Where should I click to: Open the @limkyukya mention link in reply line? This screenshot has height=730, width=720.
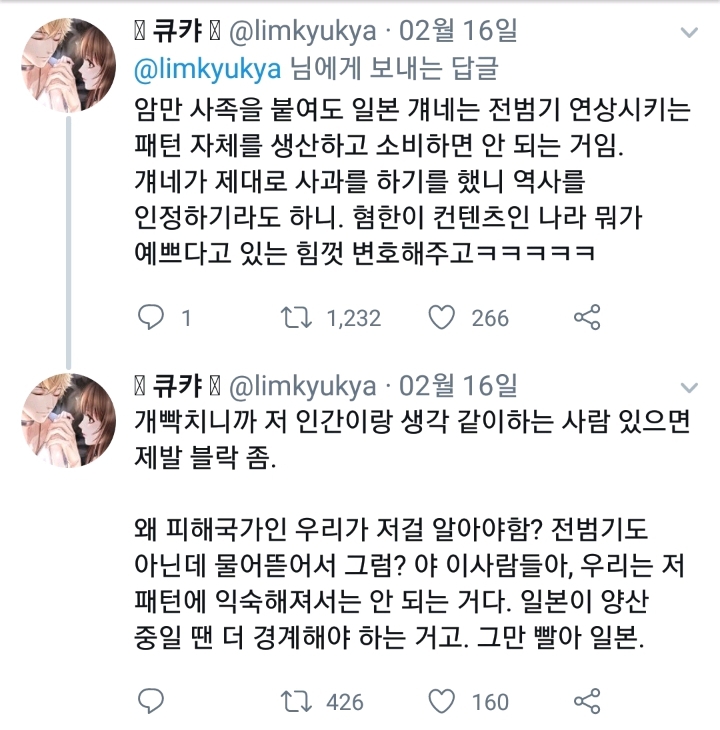pos(208,70)
